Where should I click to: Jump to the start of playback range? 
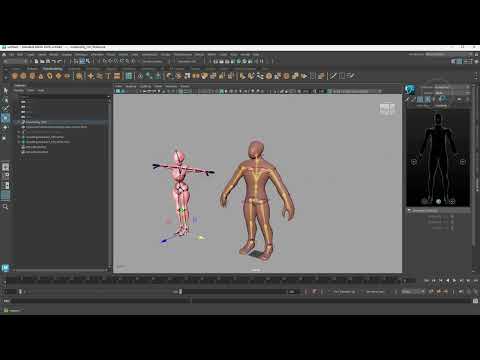427,281
